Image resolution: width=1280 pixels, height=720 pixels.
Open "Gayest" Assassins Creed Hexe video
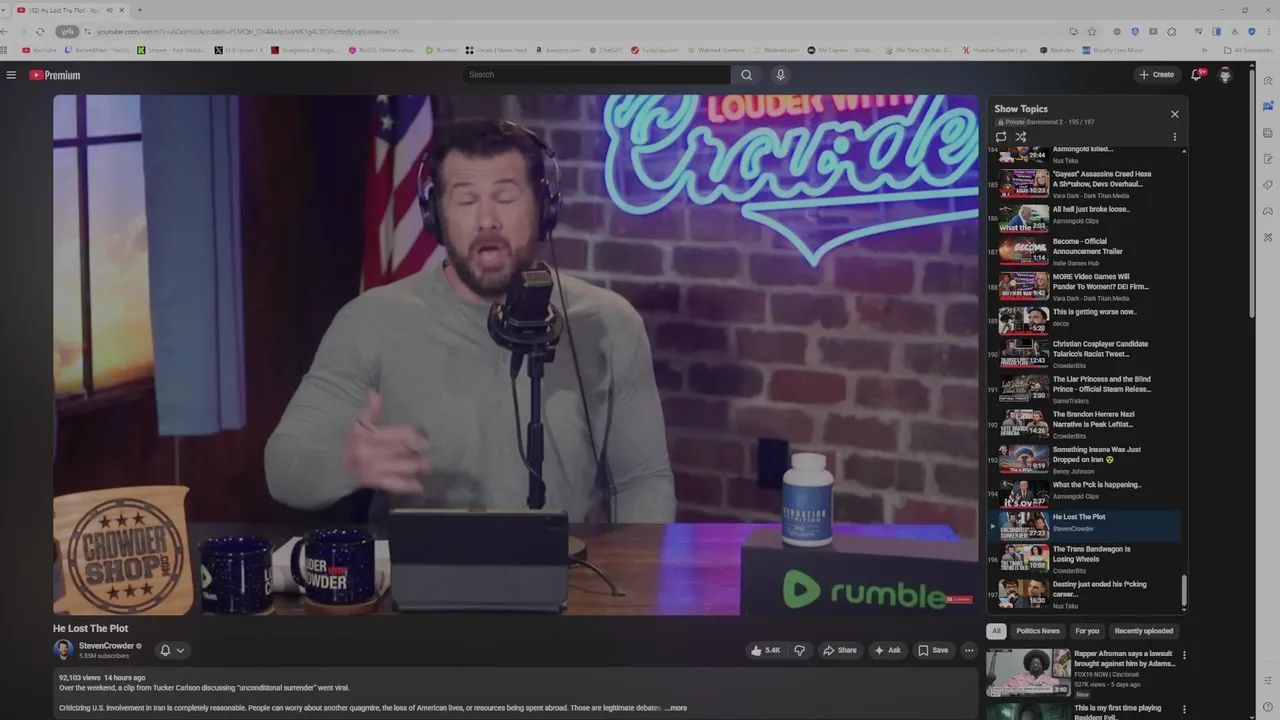click(x=1085, y=183)
